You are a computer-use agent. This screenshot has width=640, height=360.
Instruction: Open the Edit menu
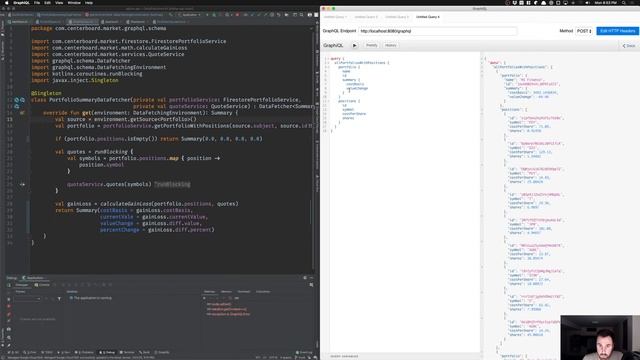(47, 3)
